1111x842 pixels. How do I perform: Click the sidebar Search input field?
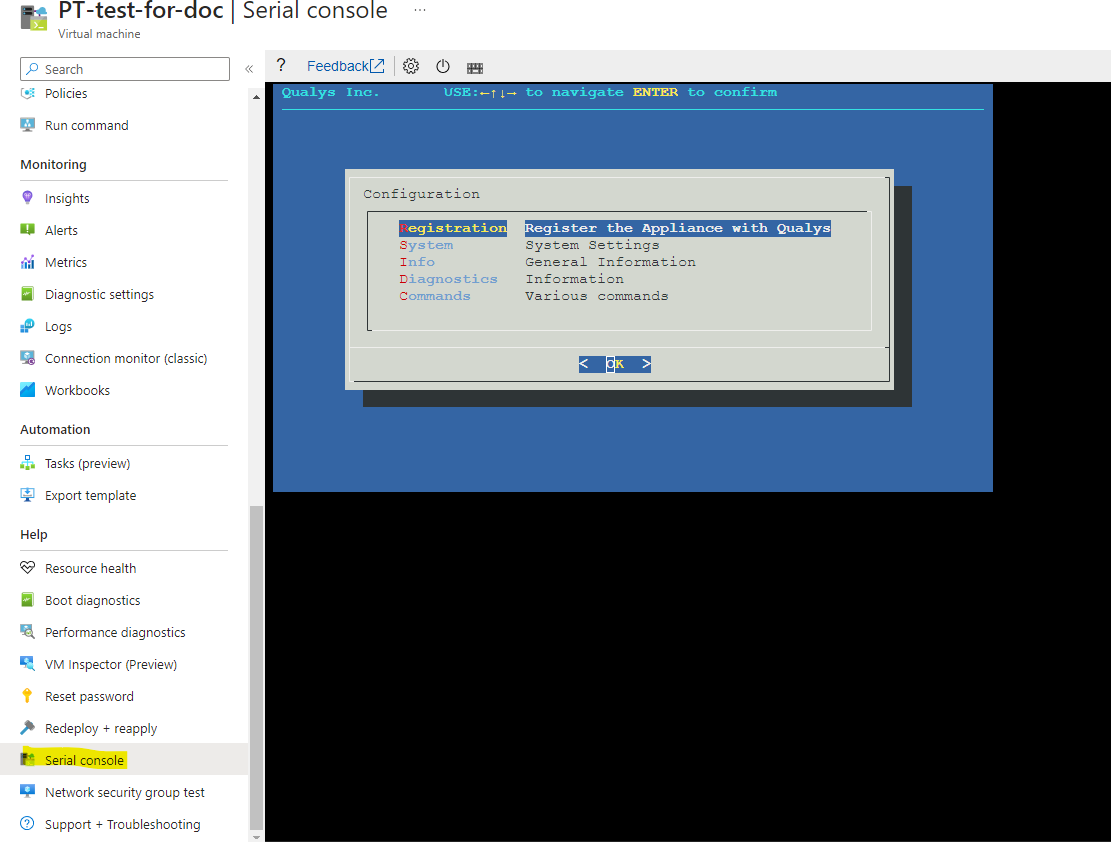coord(125,69)
